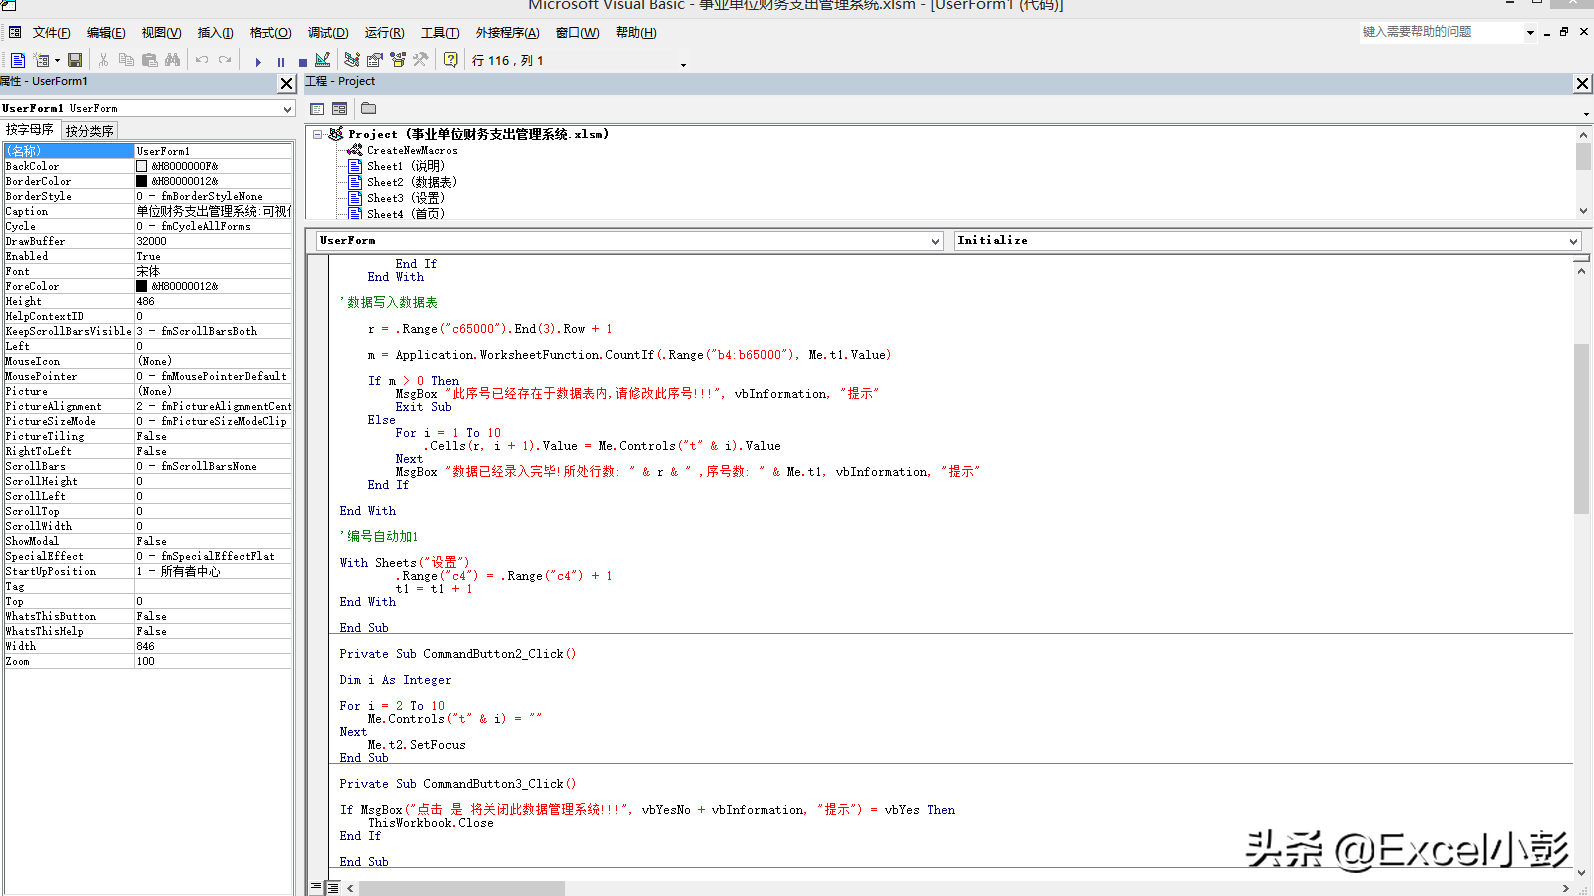Click the BackColor property color swatch
The height and width of the screenshot is (896, 1594).
141,167
